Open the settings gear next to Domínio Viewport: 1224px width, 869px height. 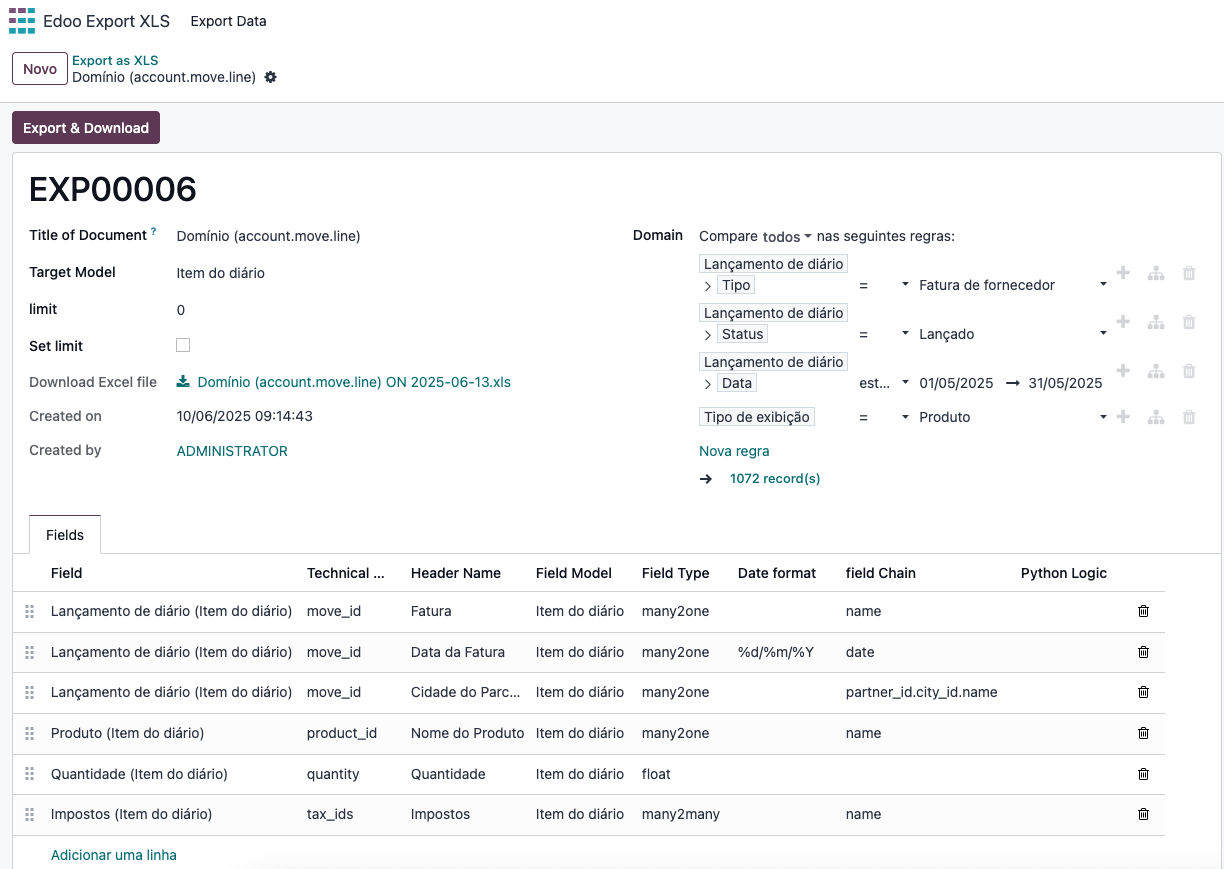click(270, 77)
